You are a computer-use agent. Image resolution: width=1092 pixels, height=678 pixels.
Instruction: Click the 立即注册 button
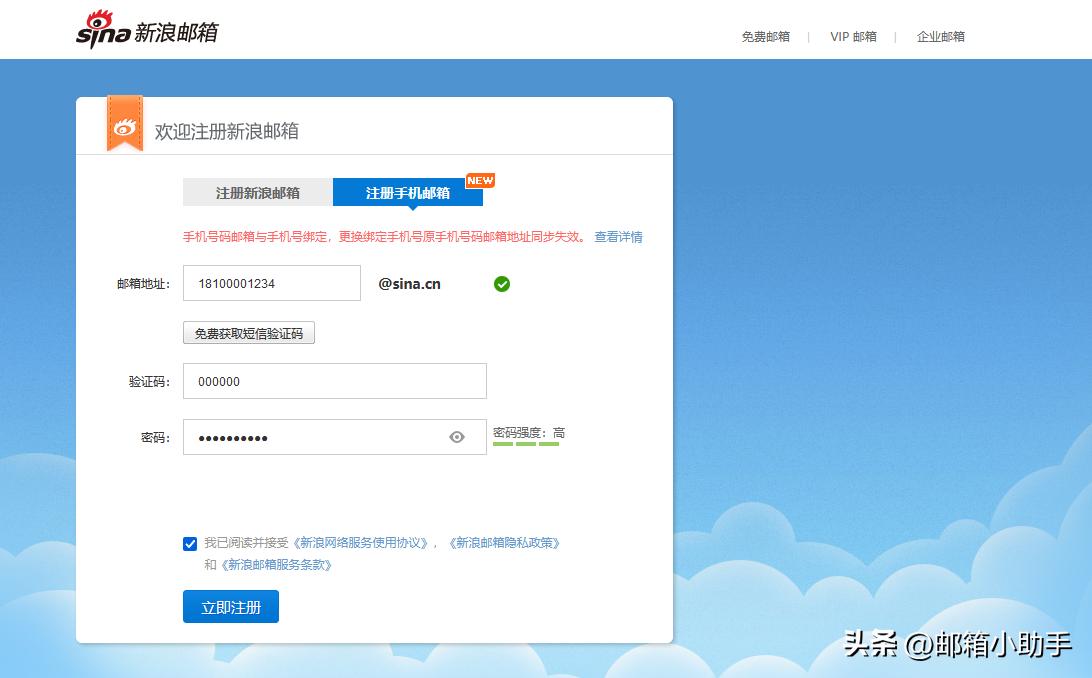point(231,607)
